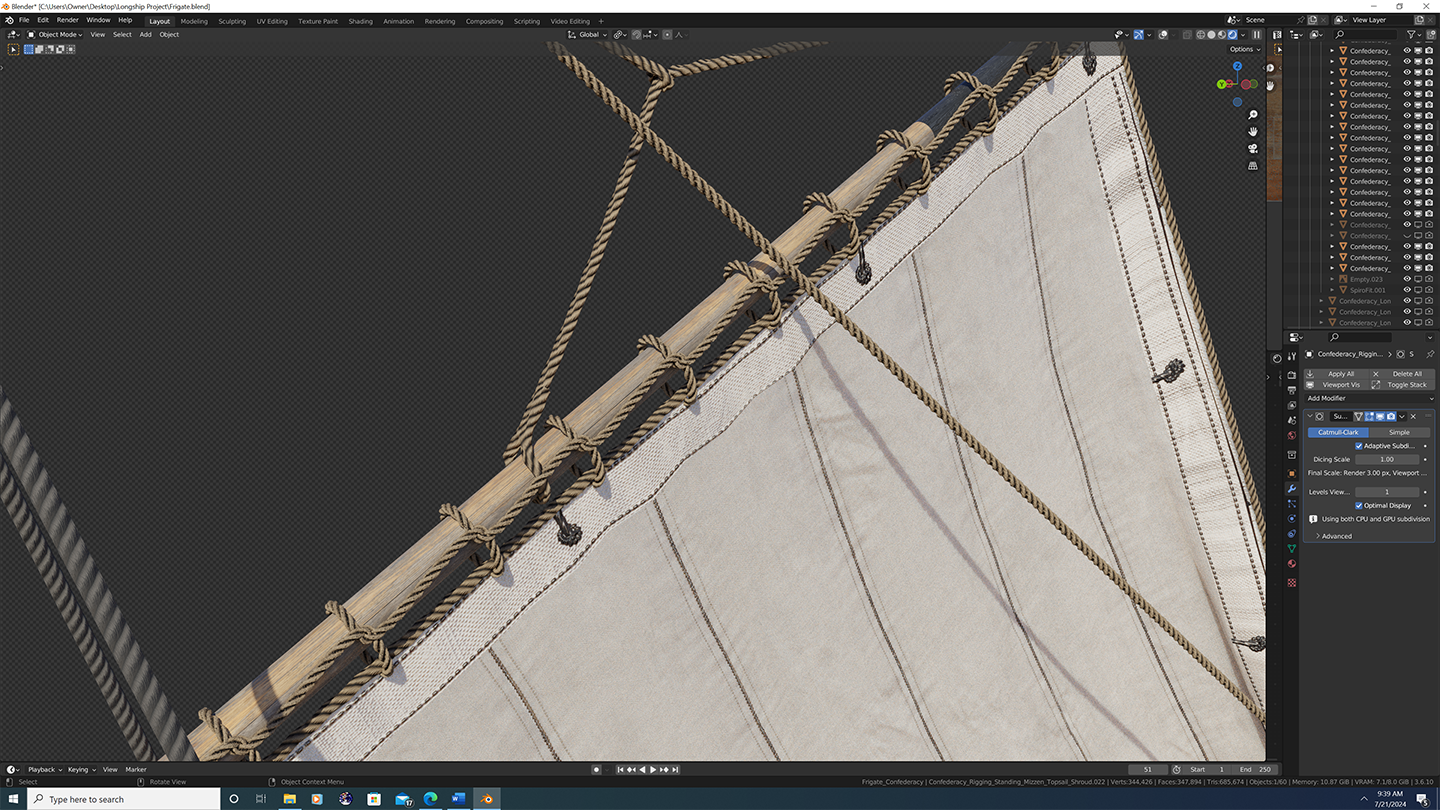This screenshot has width=1440, height=810.
Task: Open the Output properties tab
Action: (1292, 390)
